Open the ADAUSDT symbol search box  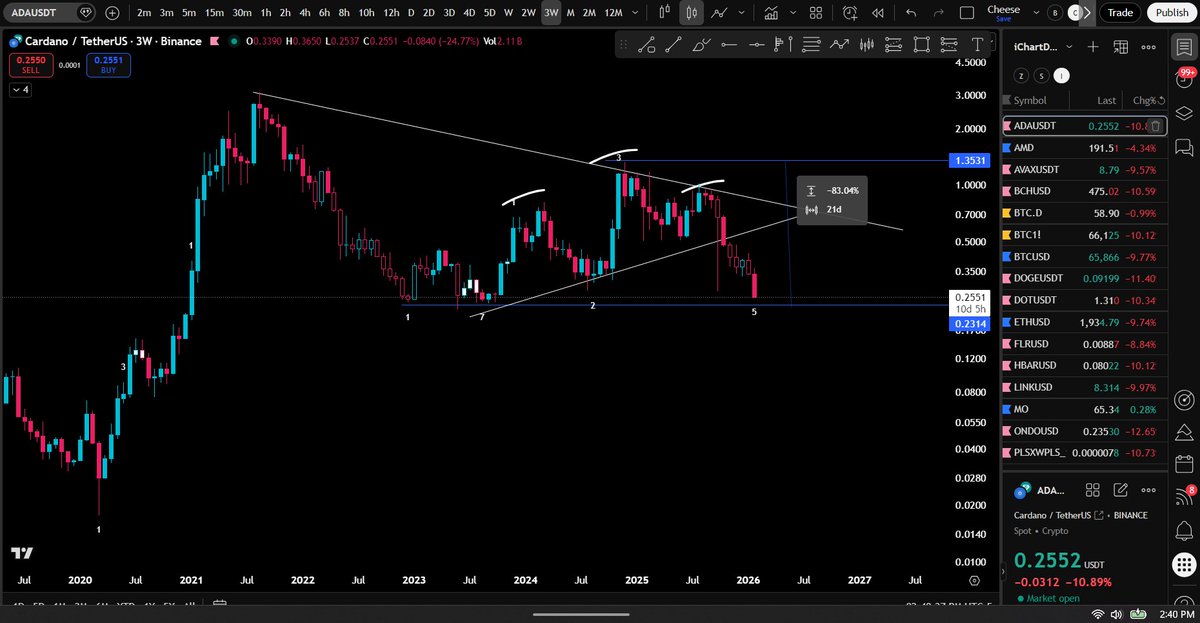[48, 13]
